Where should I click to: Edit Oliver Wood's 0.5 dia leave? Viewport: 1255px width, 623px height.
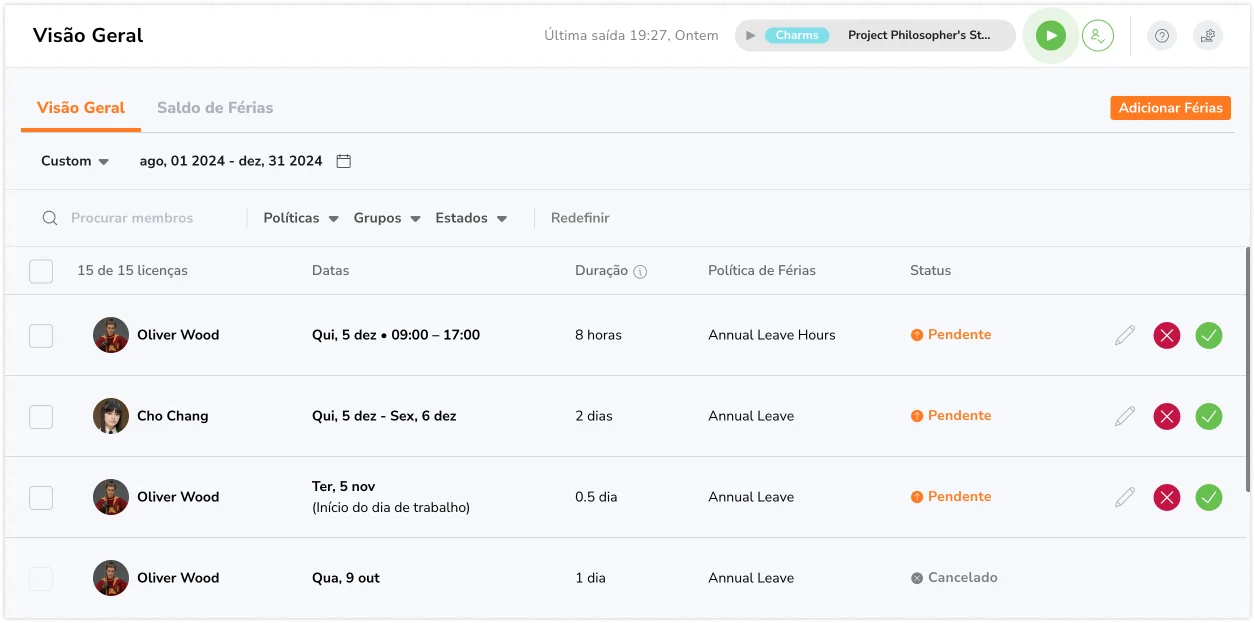(x=1125, y=497)
